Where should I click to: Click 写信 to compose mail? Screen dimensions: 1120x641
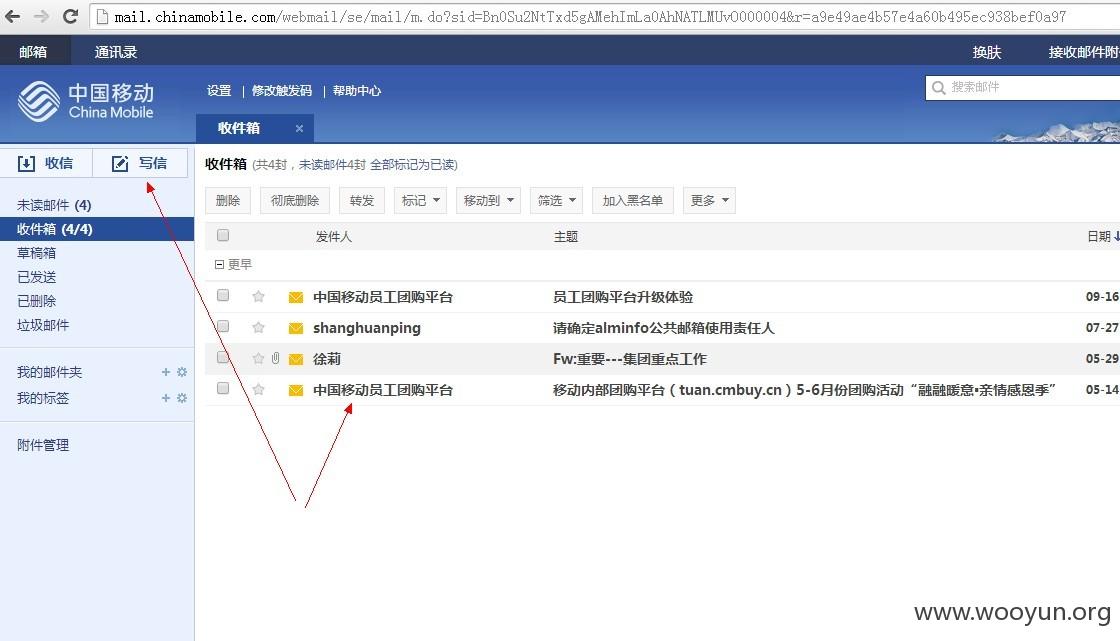click(x=140, y=163)
